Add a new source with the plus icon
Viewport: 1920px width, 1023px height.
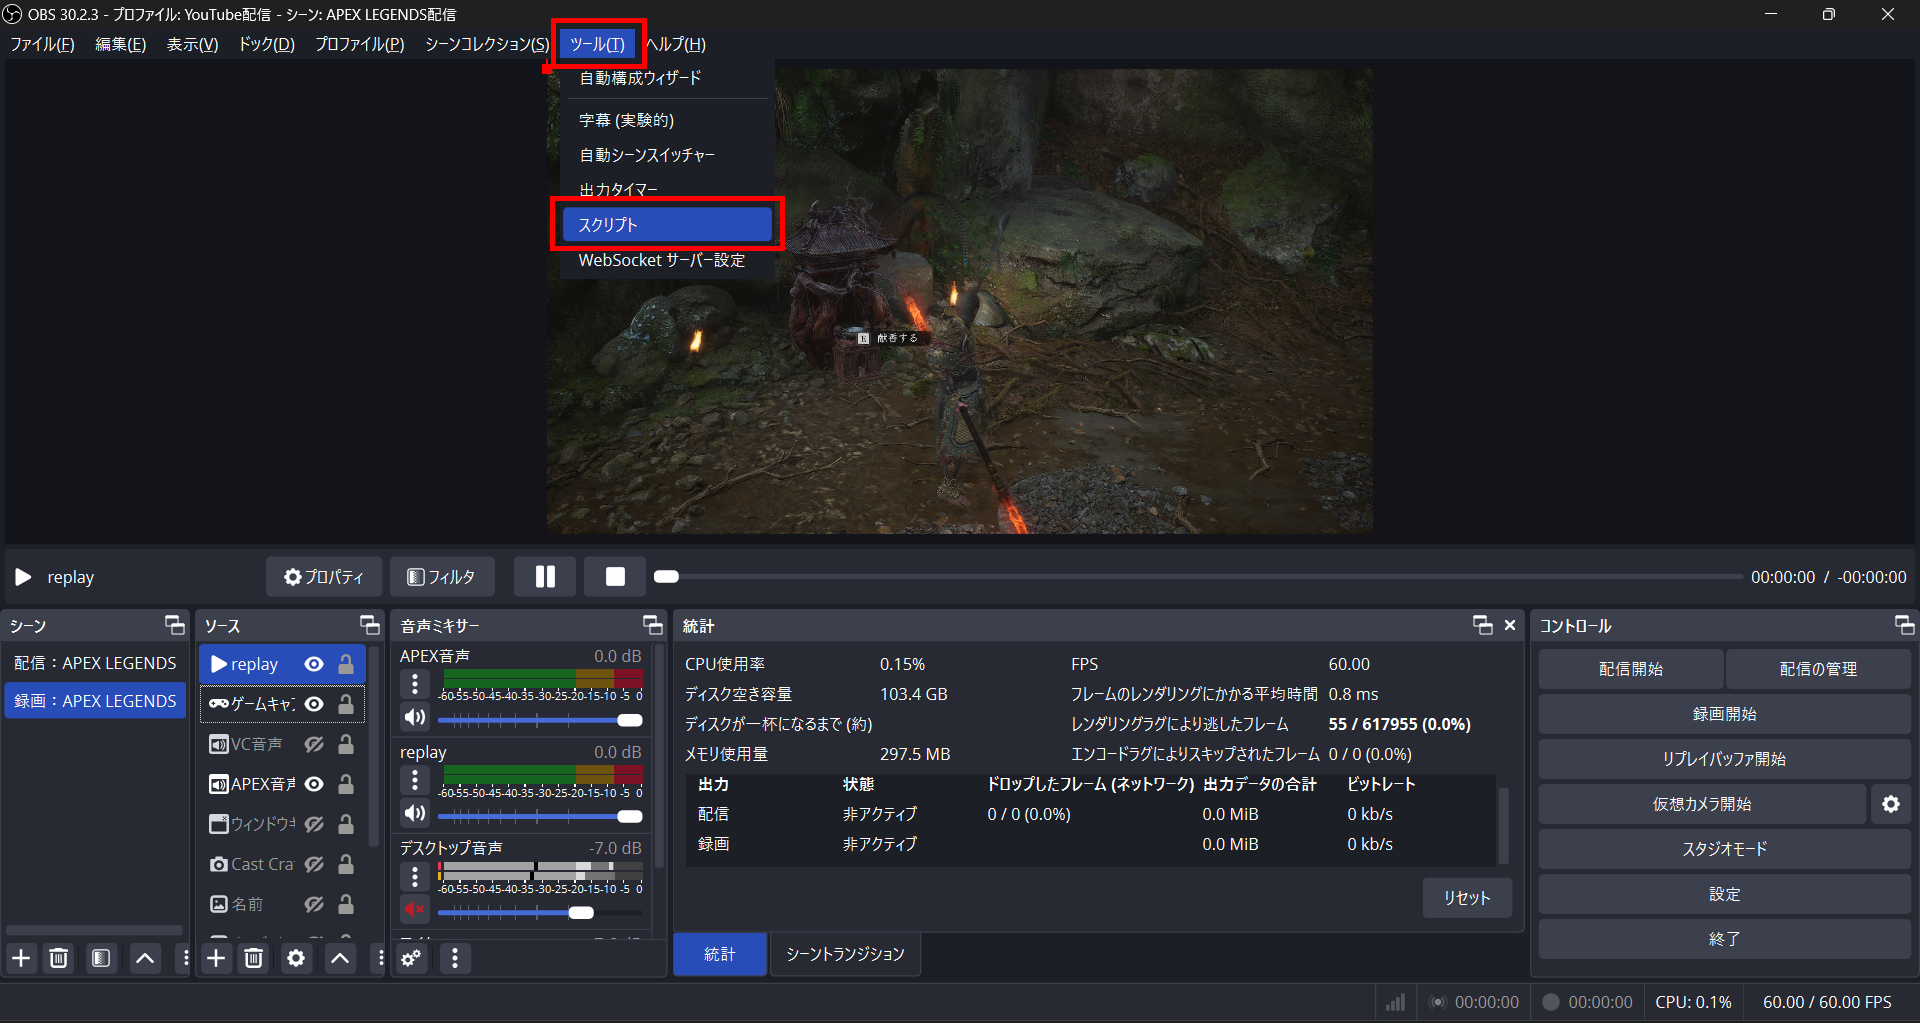(x=216, y=958)
